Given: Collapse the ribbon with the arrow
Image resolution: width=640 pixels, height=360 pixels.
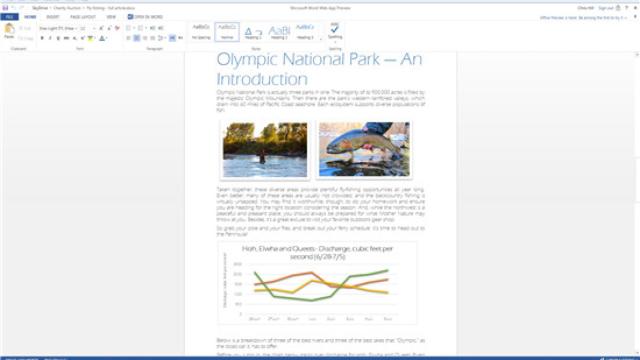Looking at the screenshot, I should [635, 17].
